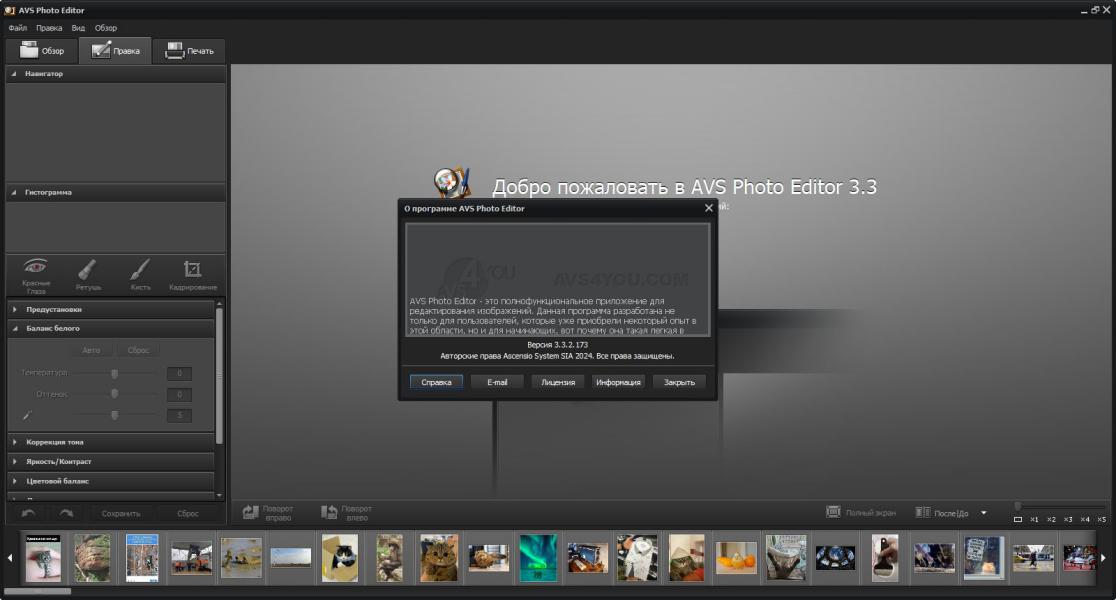Set zoom to ×4
This screenshot has height=600, width=1116.
(x=1085, y=520)
